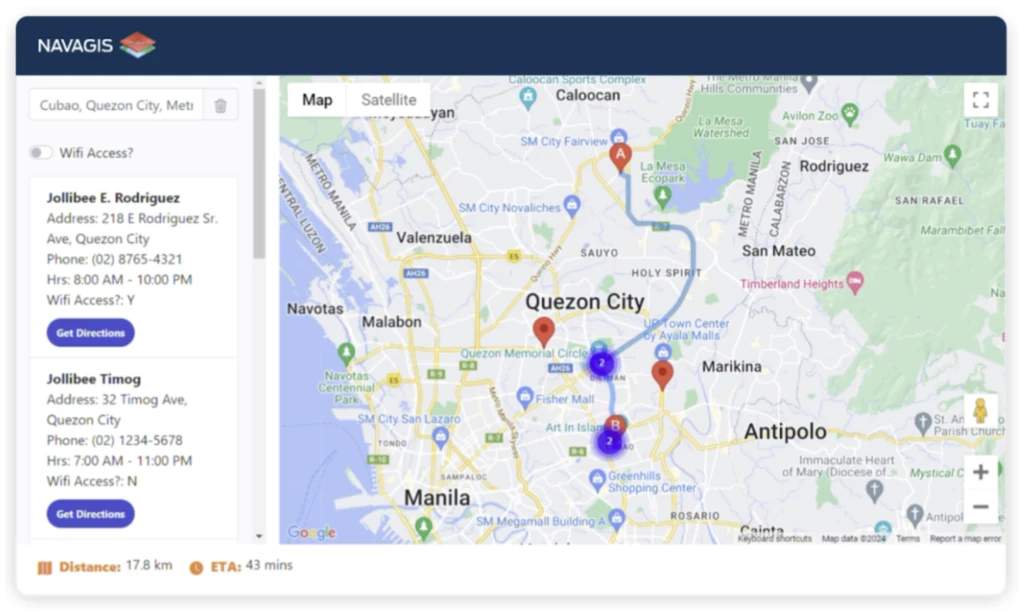Click the Cubao location search field
This screenshot has height=613, width=1024.
pos(117,105)
